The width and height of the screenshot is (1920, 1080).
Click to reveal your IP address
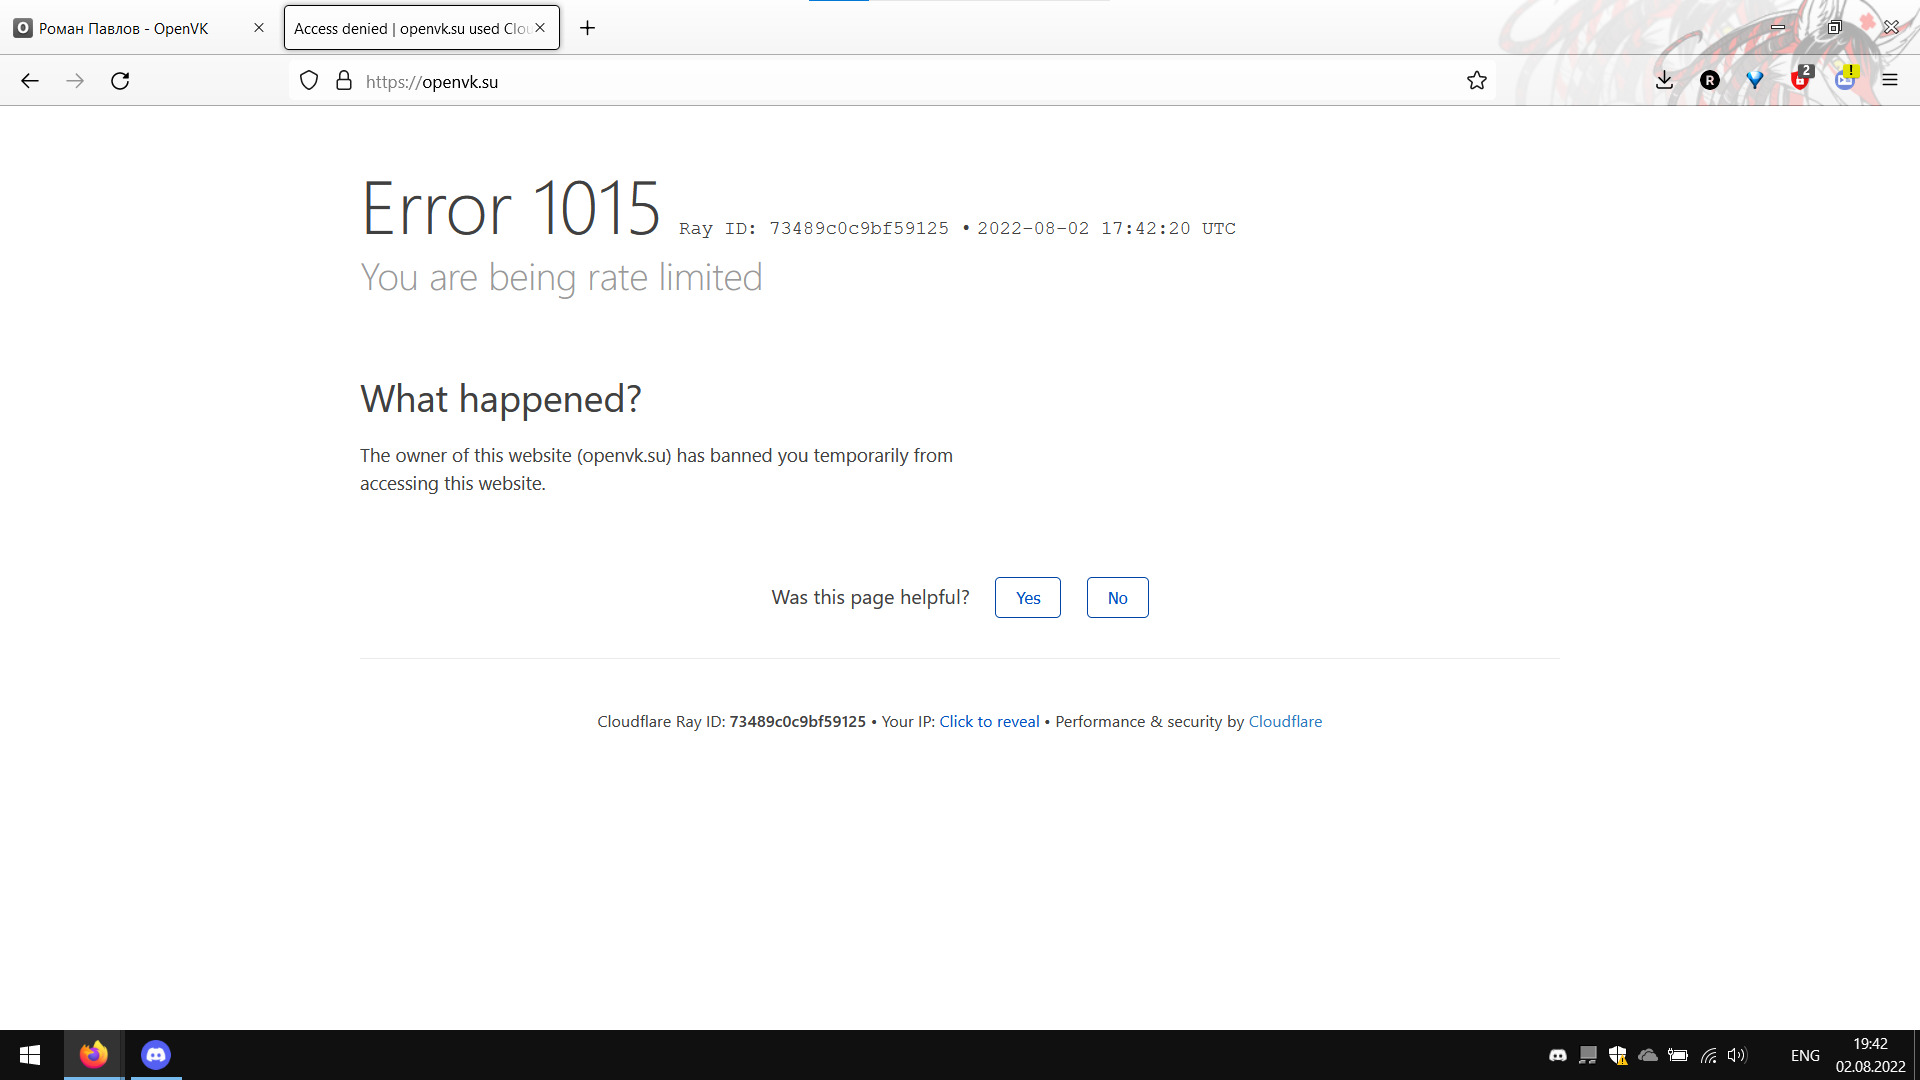989,722
